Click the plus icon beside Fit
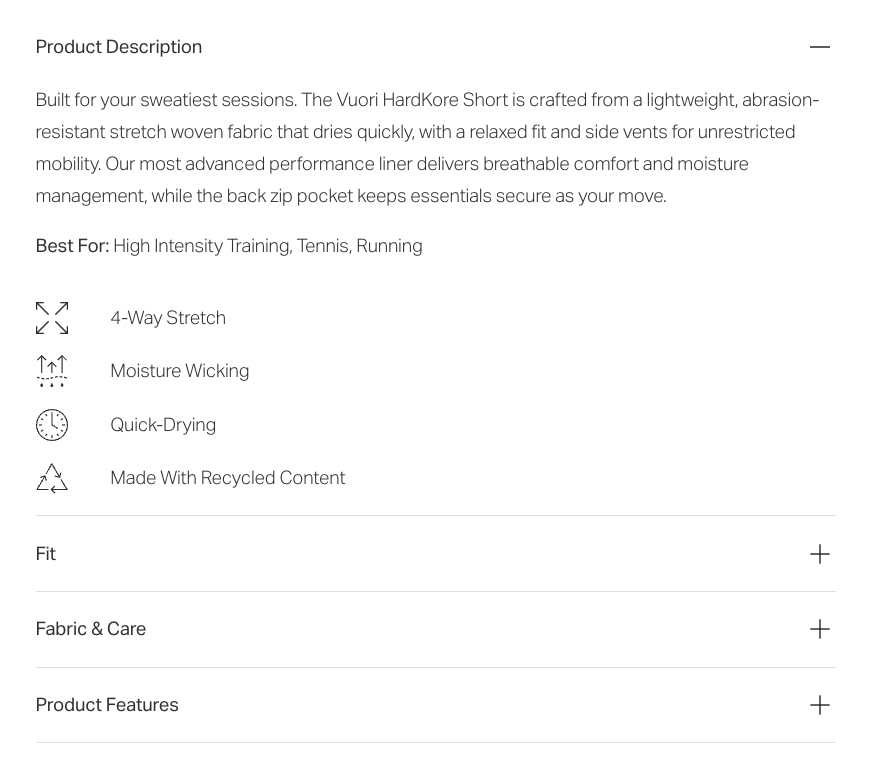The image size is (874, 778). click(820, 553)
